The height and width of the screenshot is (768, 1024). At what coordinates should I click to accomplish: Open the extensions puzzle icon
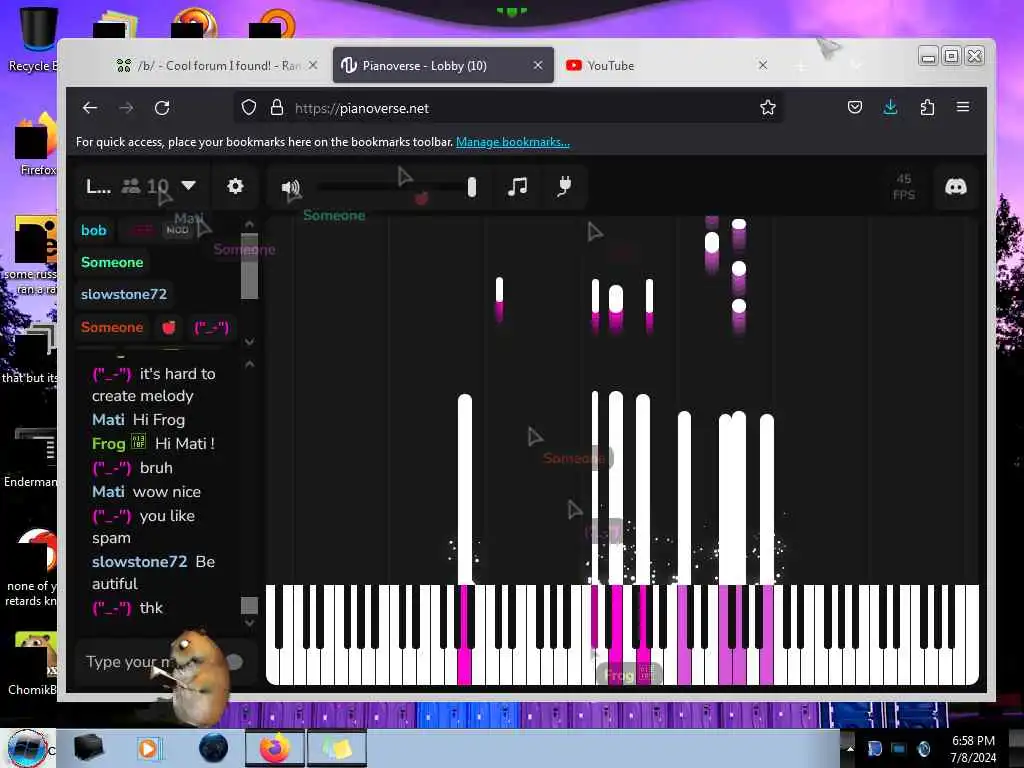(927, 108)
